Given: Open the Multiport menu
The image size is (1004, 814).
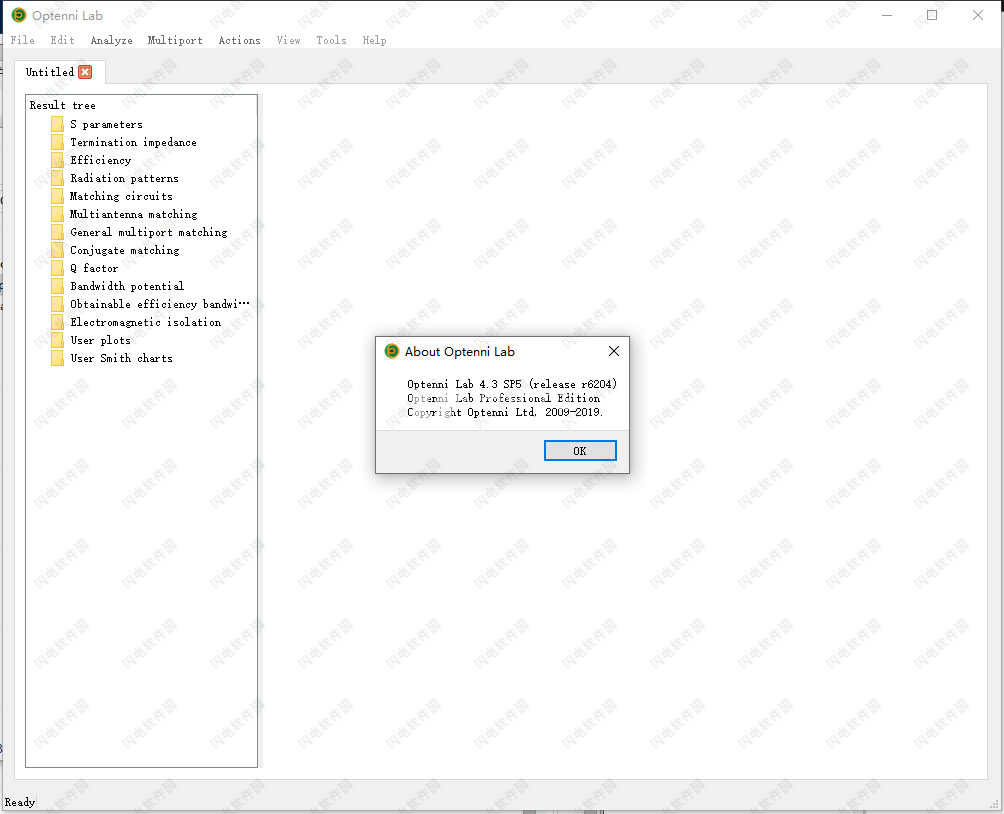Looking at the screenshot, I should tap(175, 40).
